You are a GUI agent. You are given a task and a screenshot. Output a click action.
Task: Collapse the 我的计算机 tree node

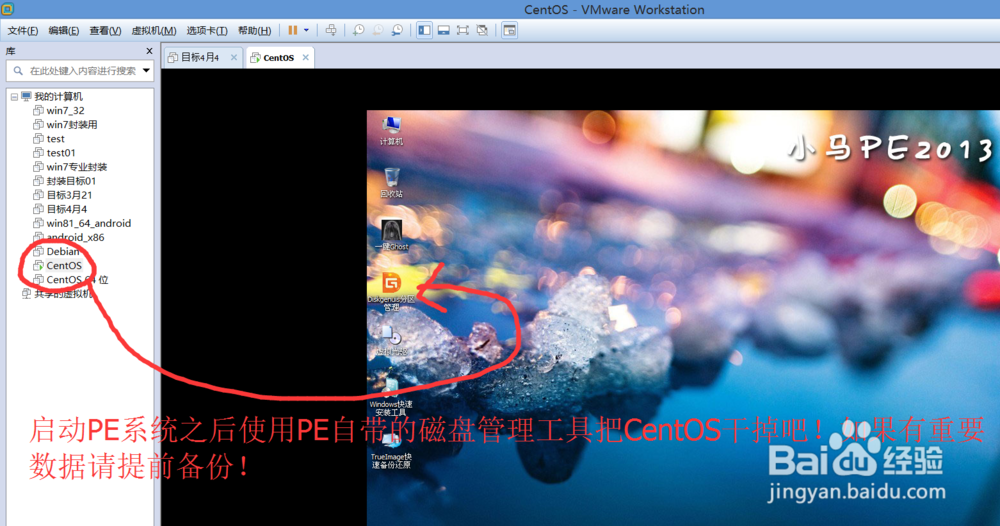click(14, 97)
